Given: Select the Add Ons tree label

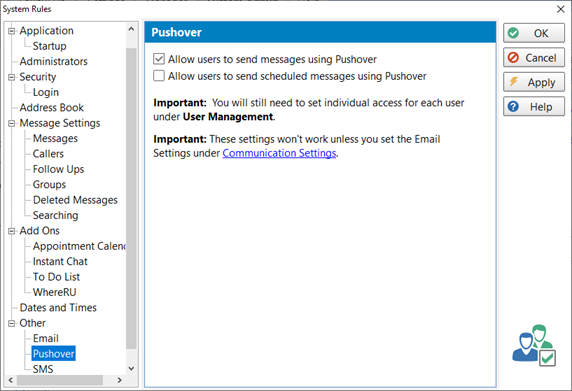Looking at the screenshot, I should [x=39, y=231].
